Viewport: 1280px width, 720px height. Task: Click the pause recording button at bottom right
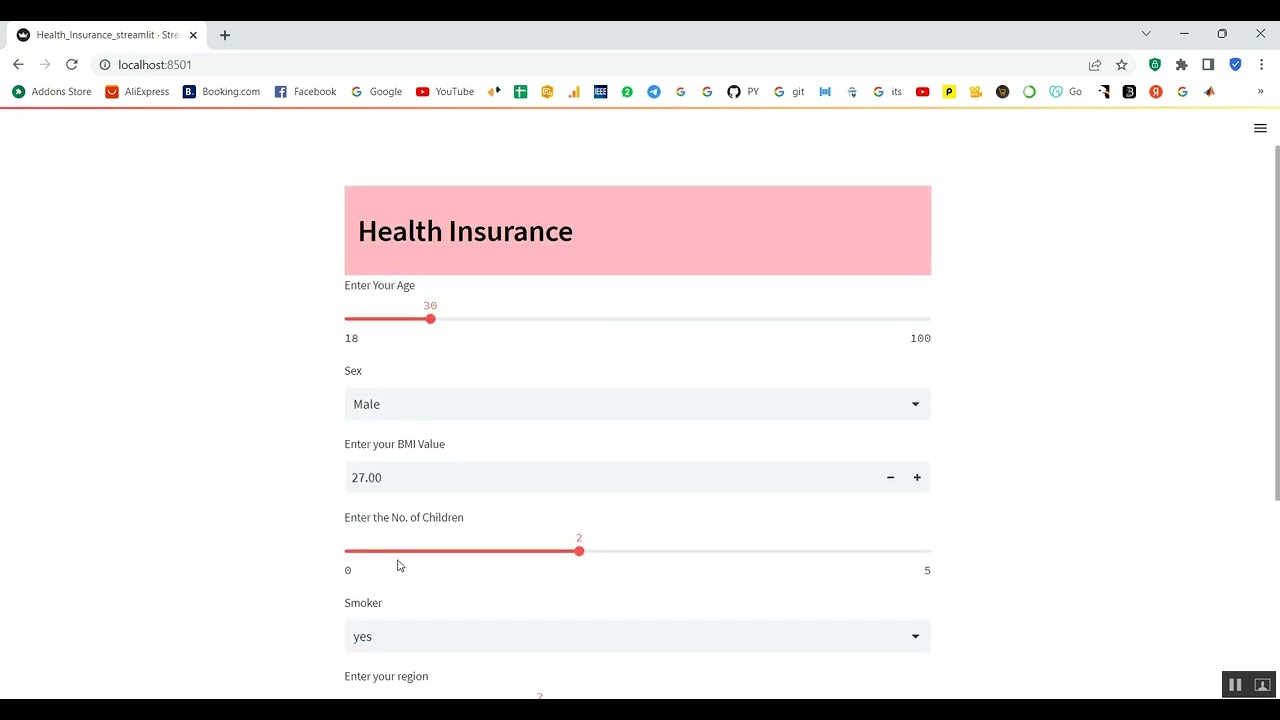pos(1235,685)
